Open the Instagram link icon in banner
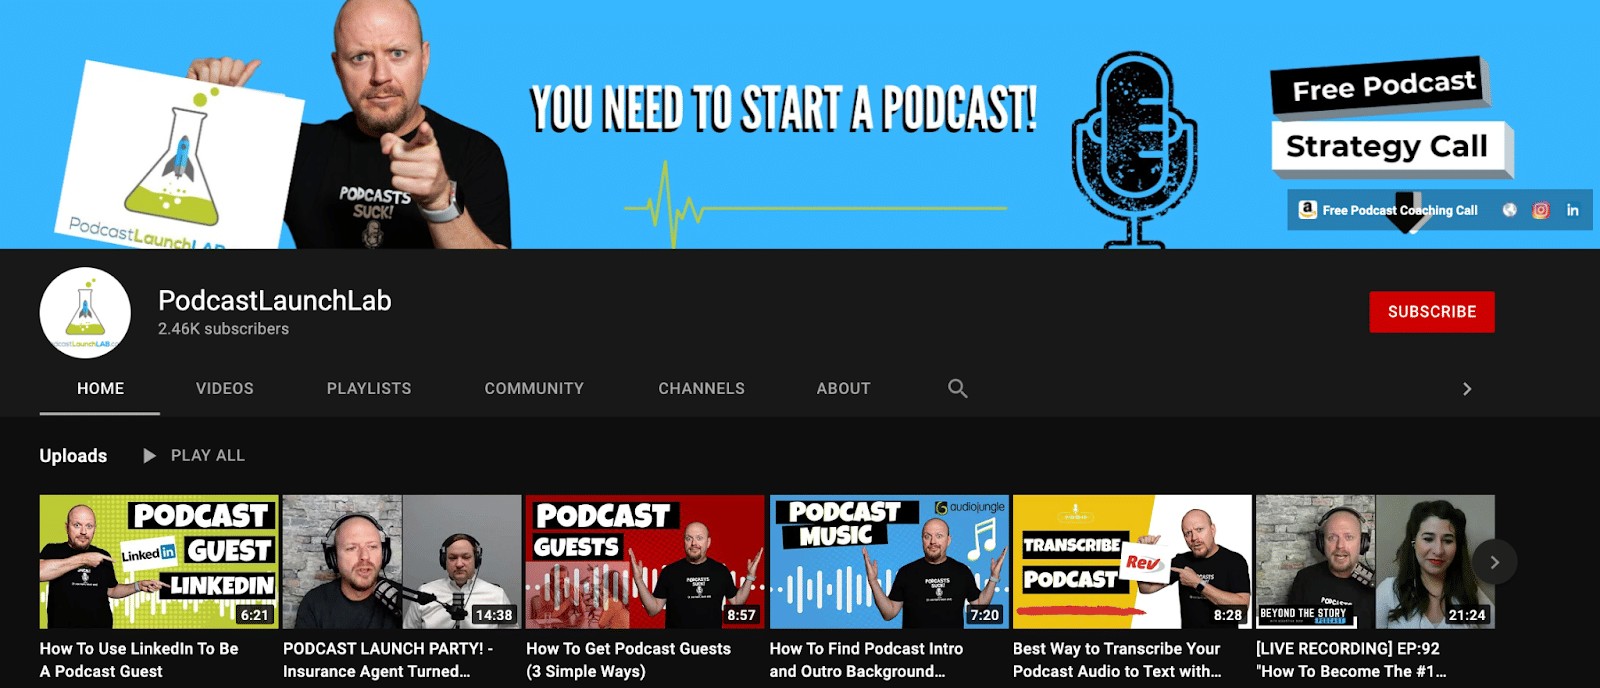Viewport: 1600px width, 688px height. coord(1540,210)
